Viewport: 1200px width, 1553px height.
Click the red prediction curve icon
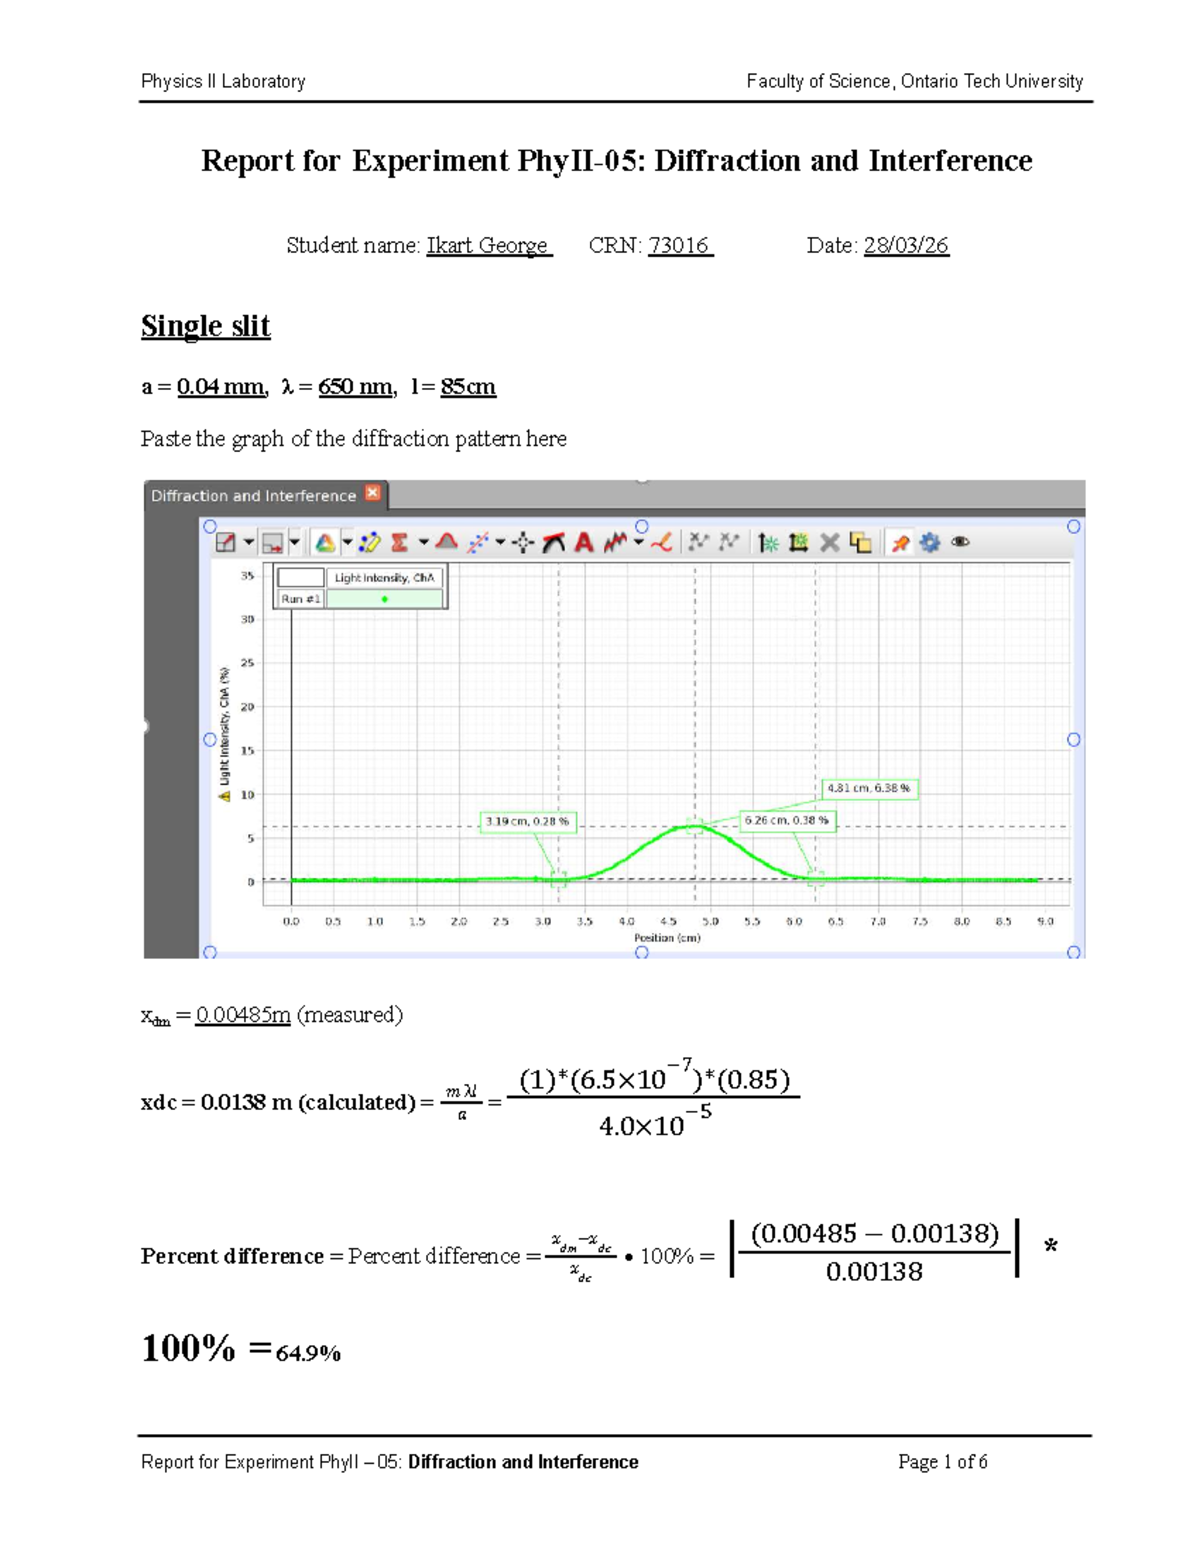pos(661,543)
